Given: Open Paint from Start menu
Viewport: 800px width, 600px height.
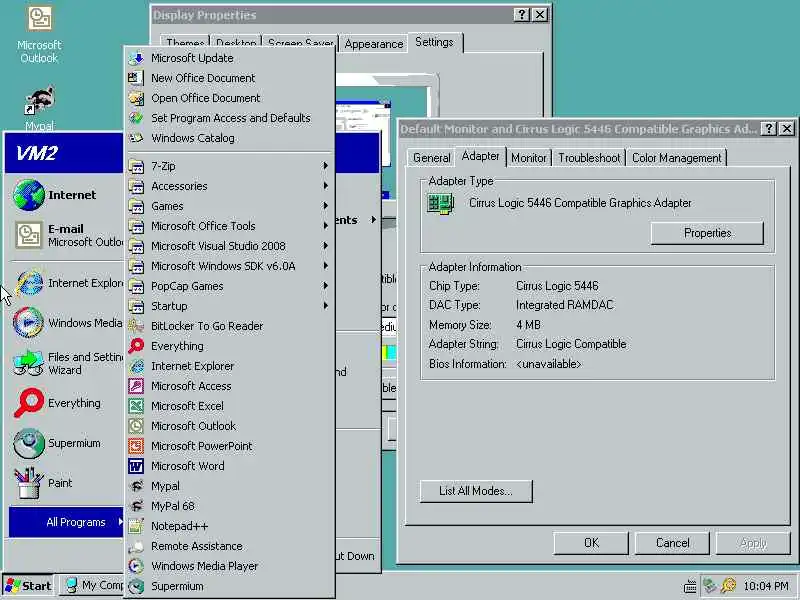Looking at the screenshot, I should coord(65,483).
